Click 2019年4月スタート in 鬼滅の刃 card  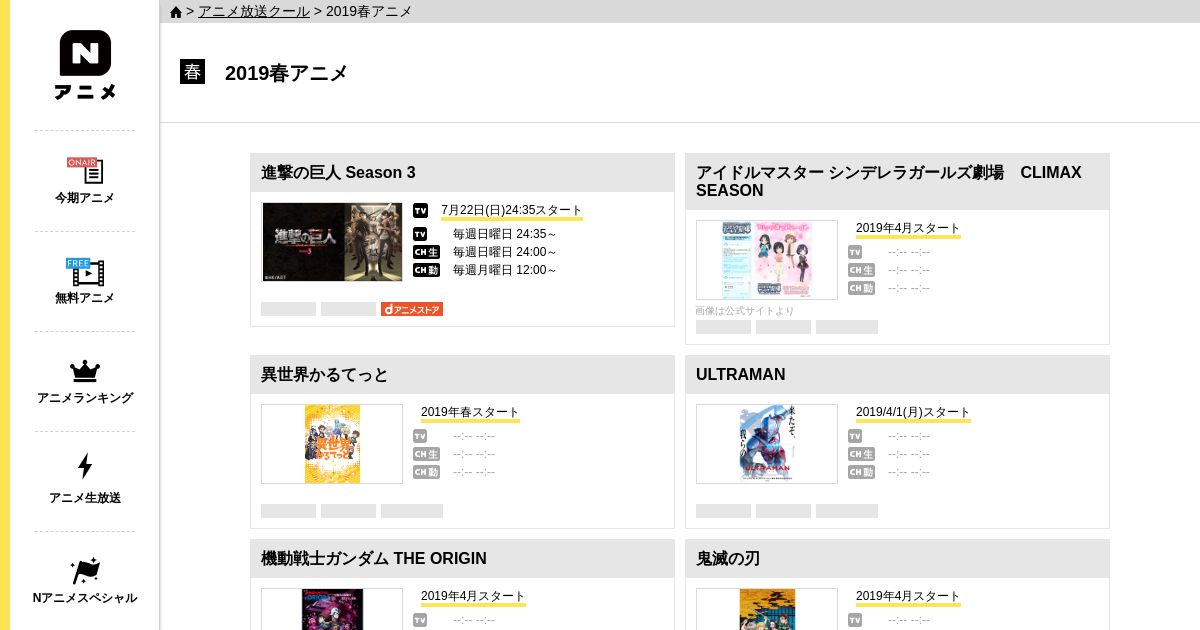click(x=908, y=596)
